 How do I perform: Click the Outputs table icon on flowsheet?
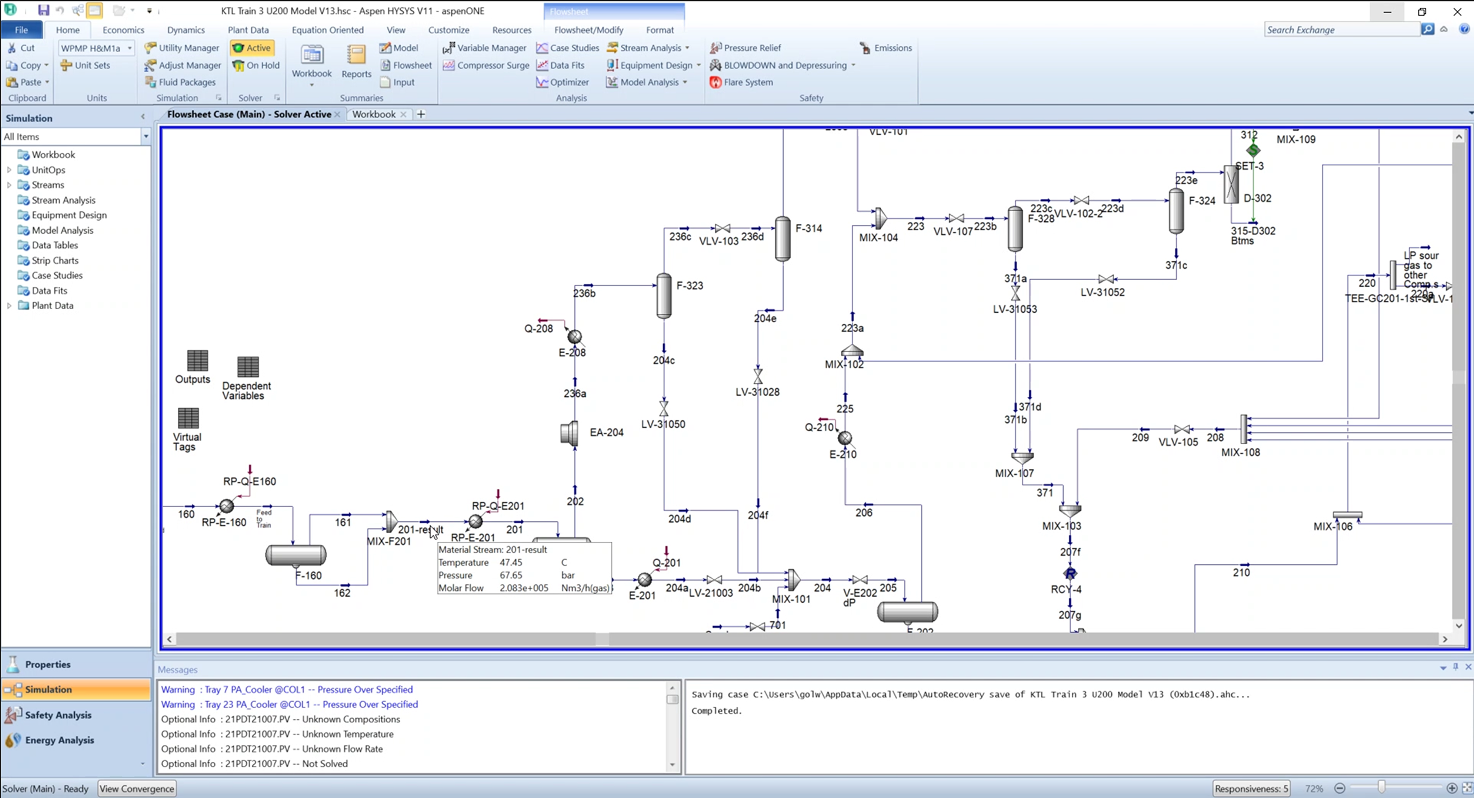point(197,361)
